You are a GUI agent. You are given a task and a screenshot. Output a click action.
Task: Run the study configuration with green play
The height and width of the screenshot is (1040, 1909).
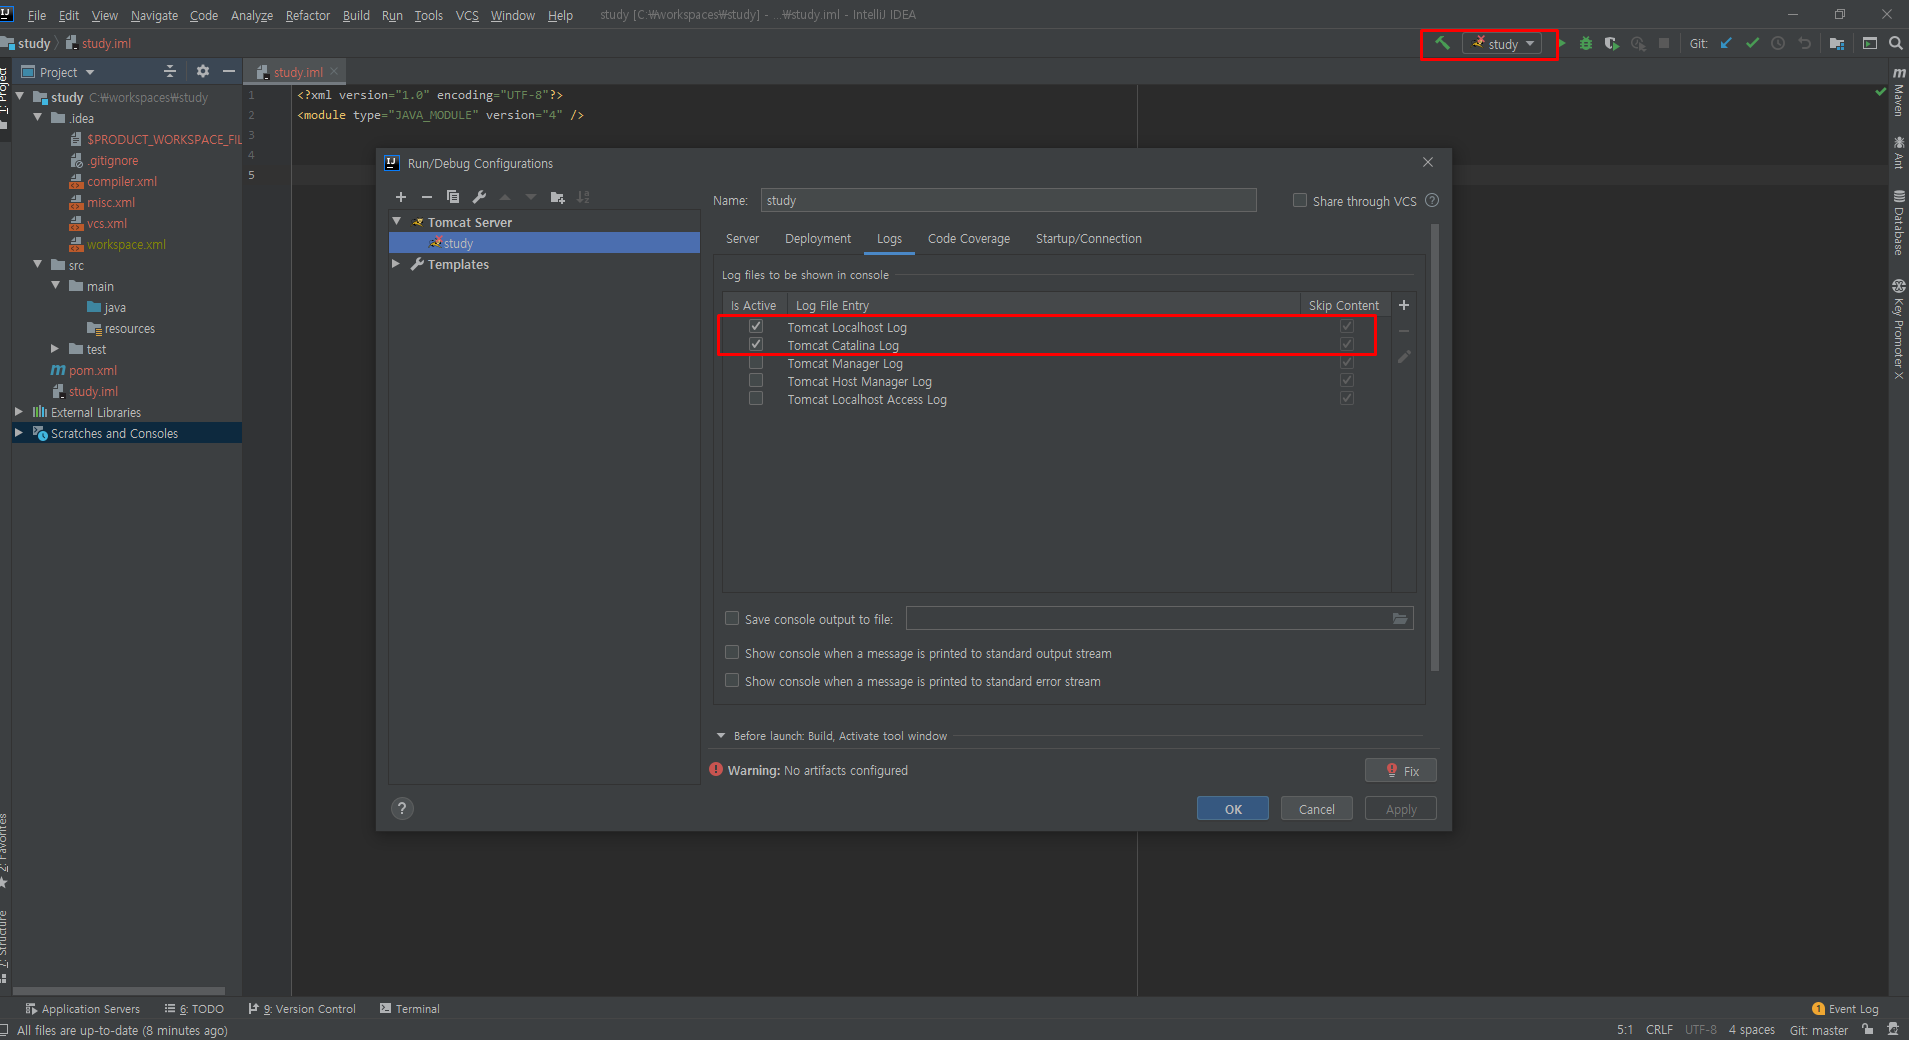[x=1561, y=43]
